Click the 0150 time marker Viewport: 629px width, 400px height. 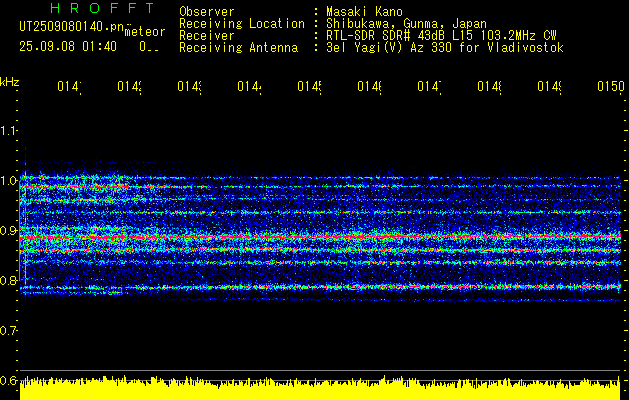611,86
